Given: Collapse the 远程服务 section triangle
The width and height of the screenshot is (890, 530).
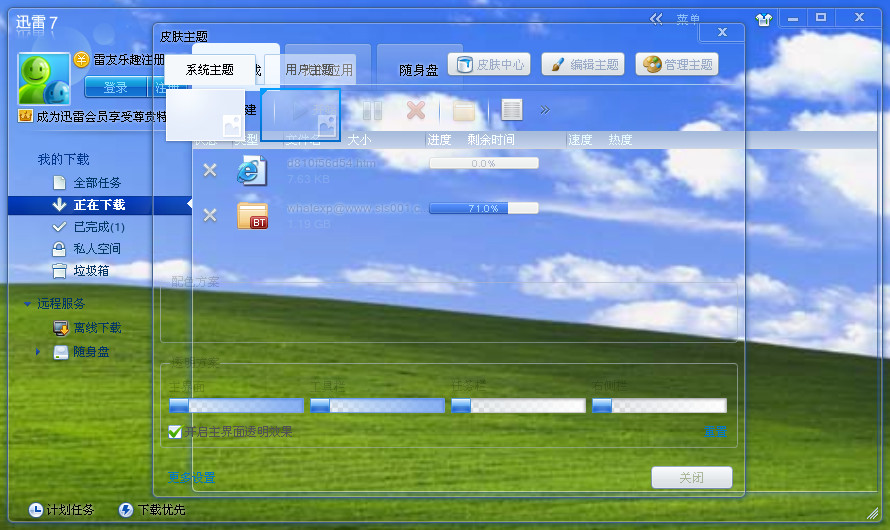Looking at the screenshot, I should (x=27, y=304).
